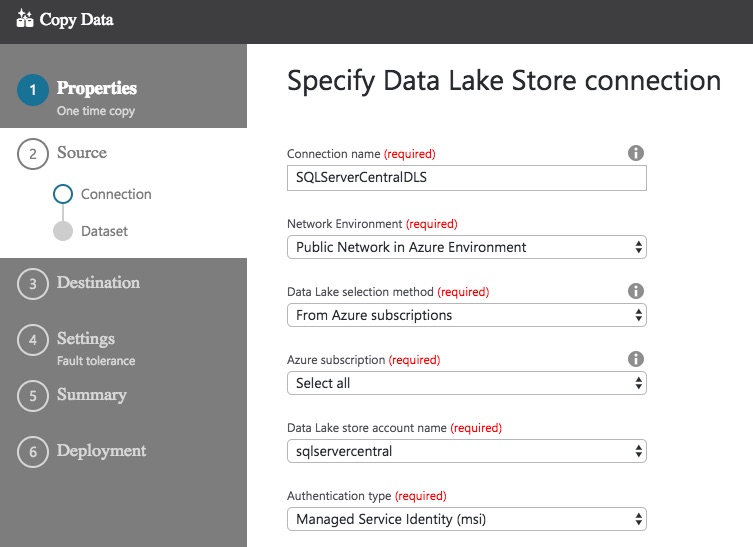This screenshot has width=753, height=547.
Task: Select the Connection sub-step marker
Action: 63,195
